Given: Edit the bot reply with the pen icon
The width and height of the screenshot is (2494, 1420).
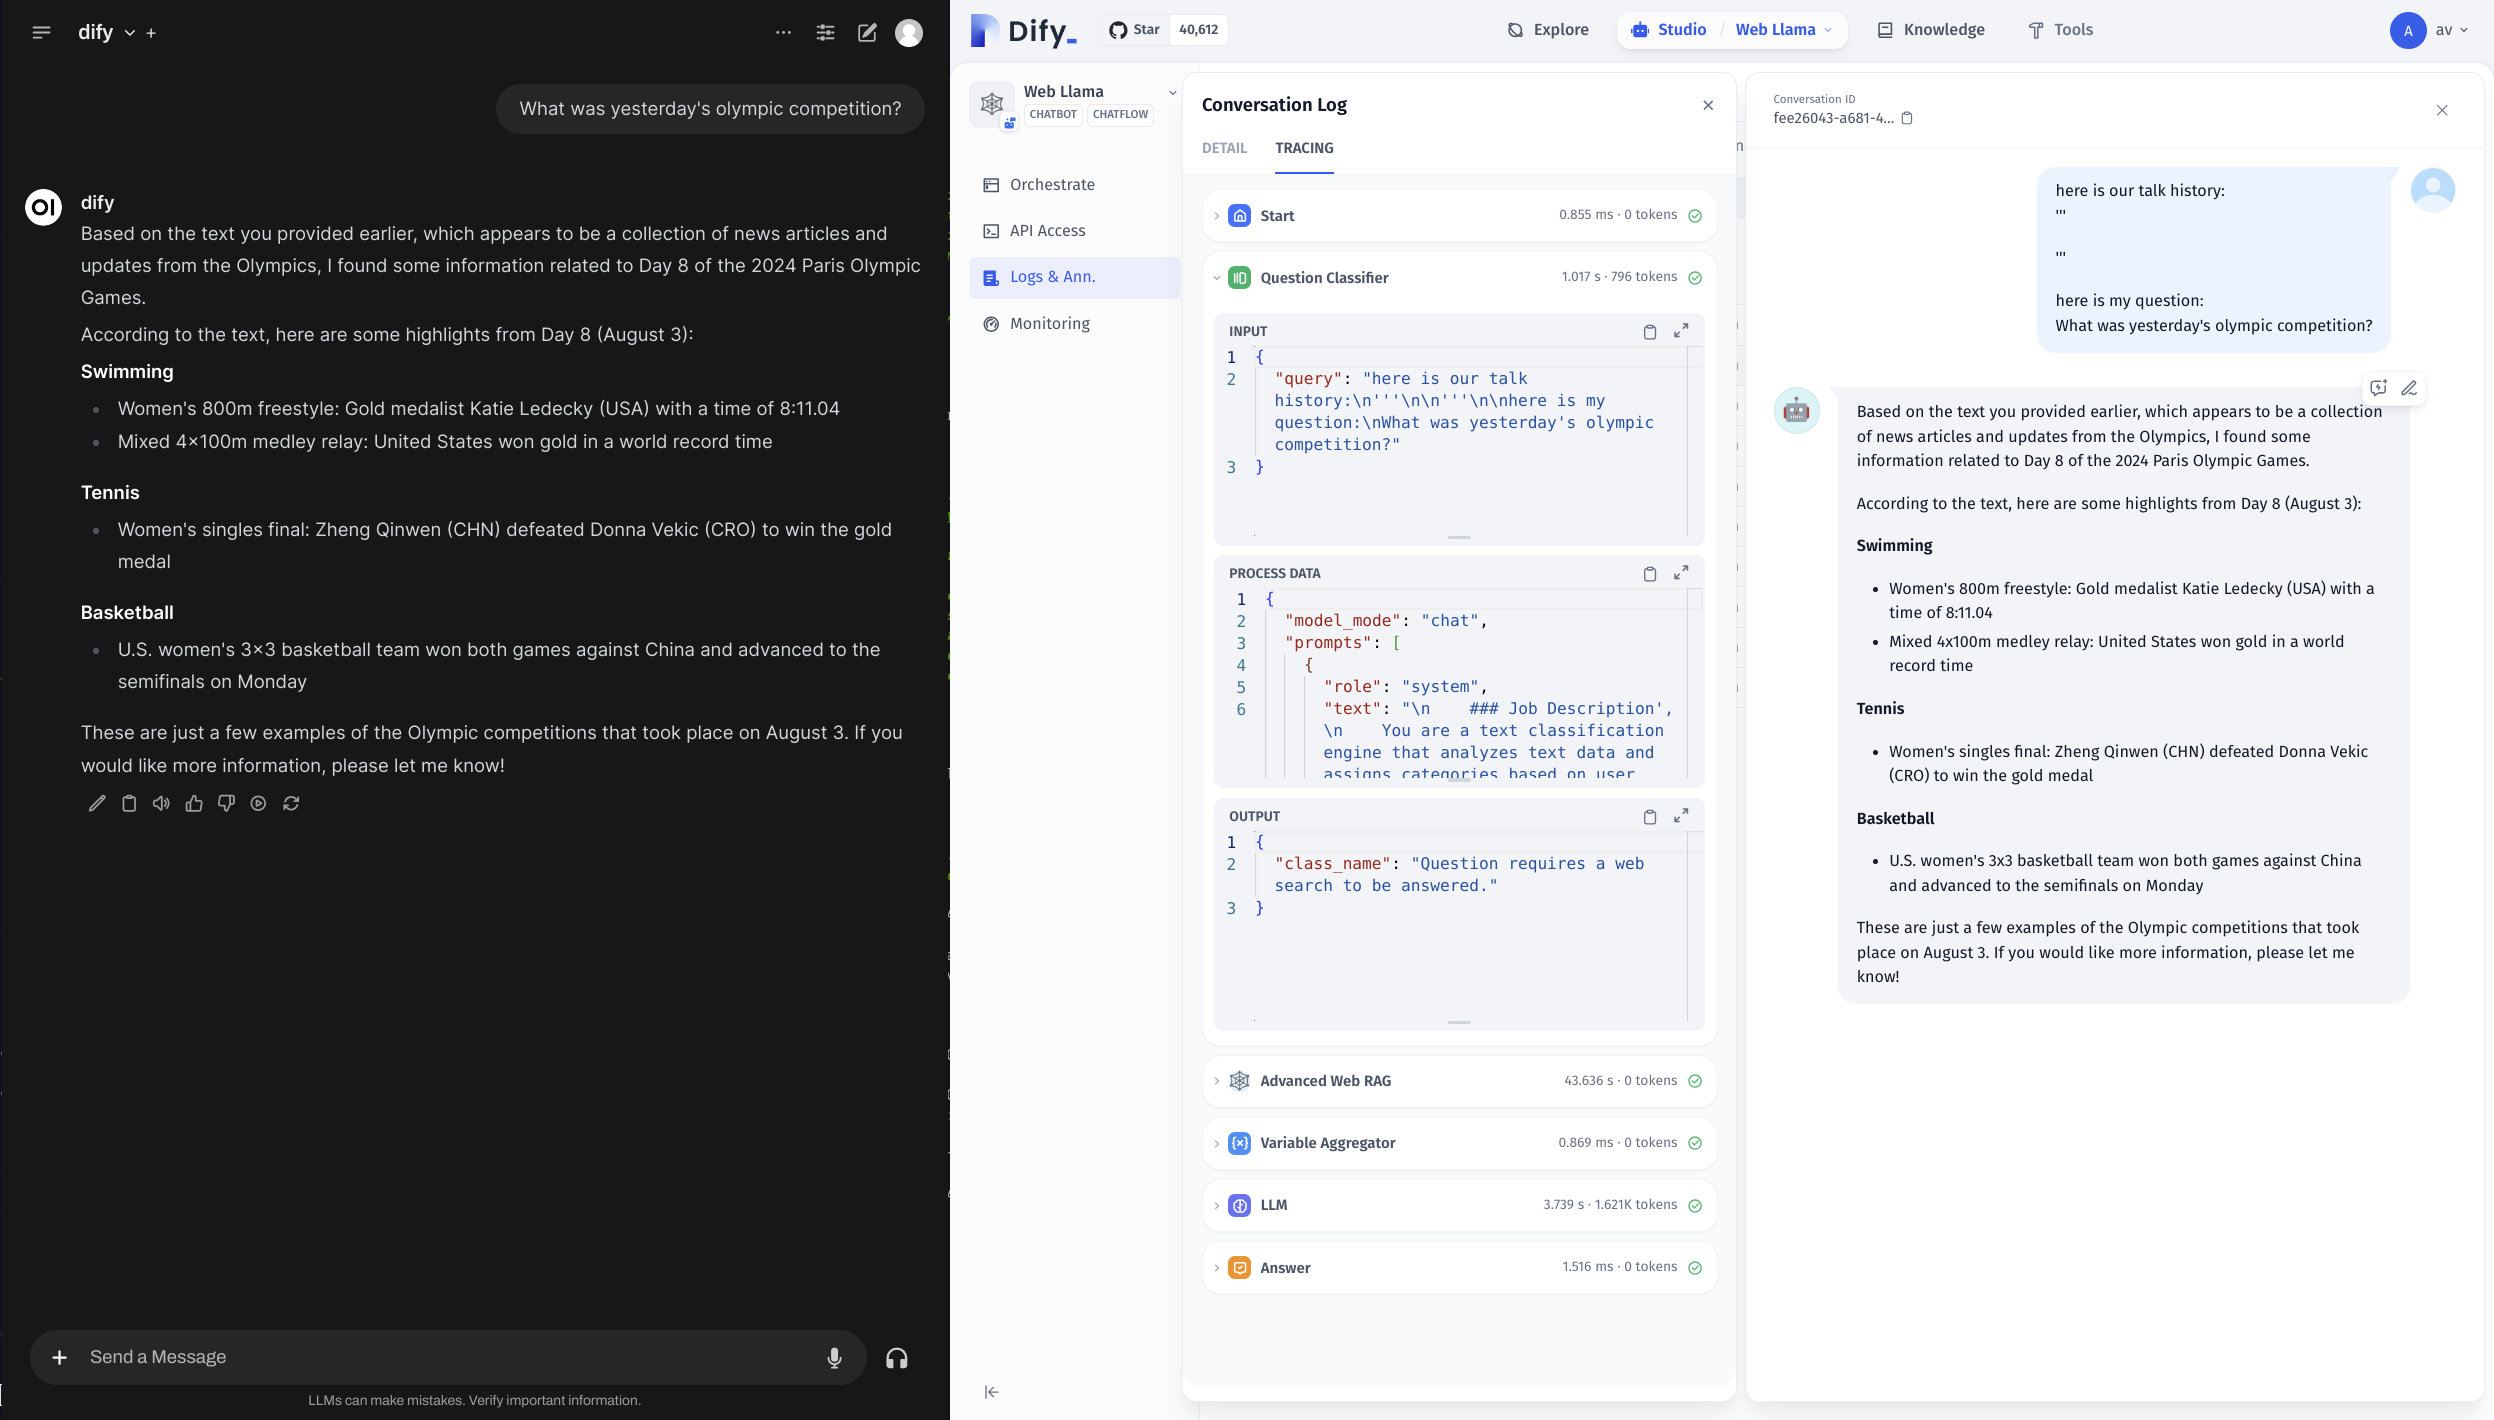Looking at the screenshot, I should tap(2409, 388).
